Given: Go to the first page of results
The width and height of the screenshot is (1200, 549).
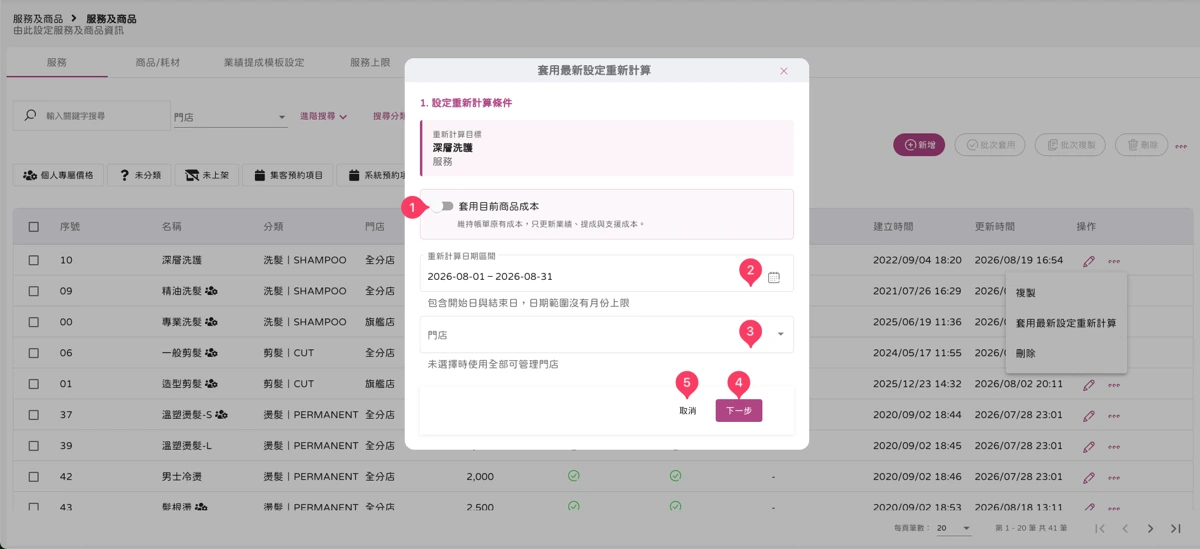Looking at the screenshot, I should click(1100, 528).
